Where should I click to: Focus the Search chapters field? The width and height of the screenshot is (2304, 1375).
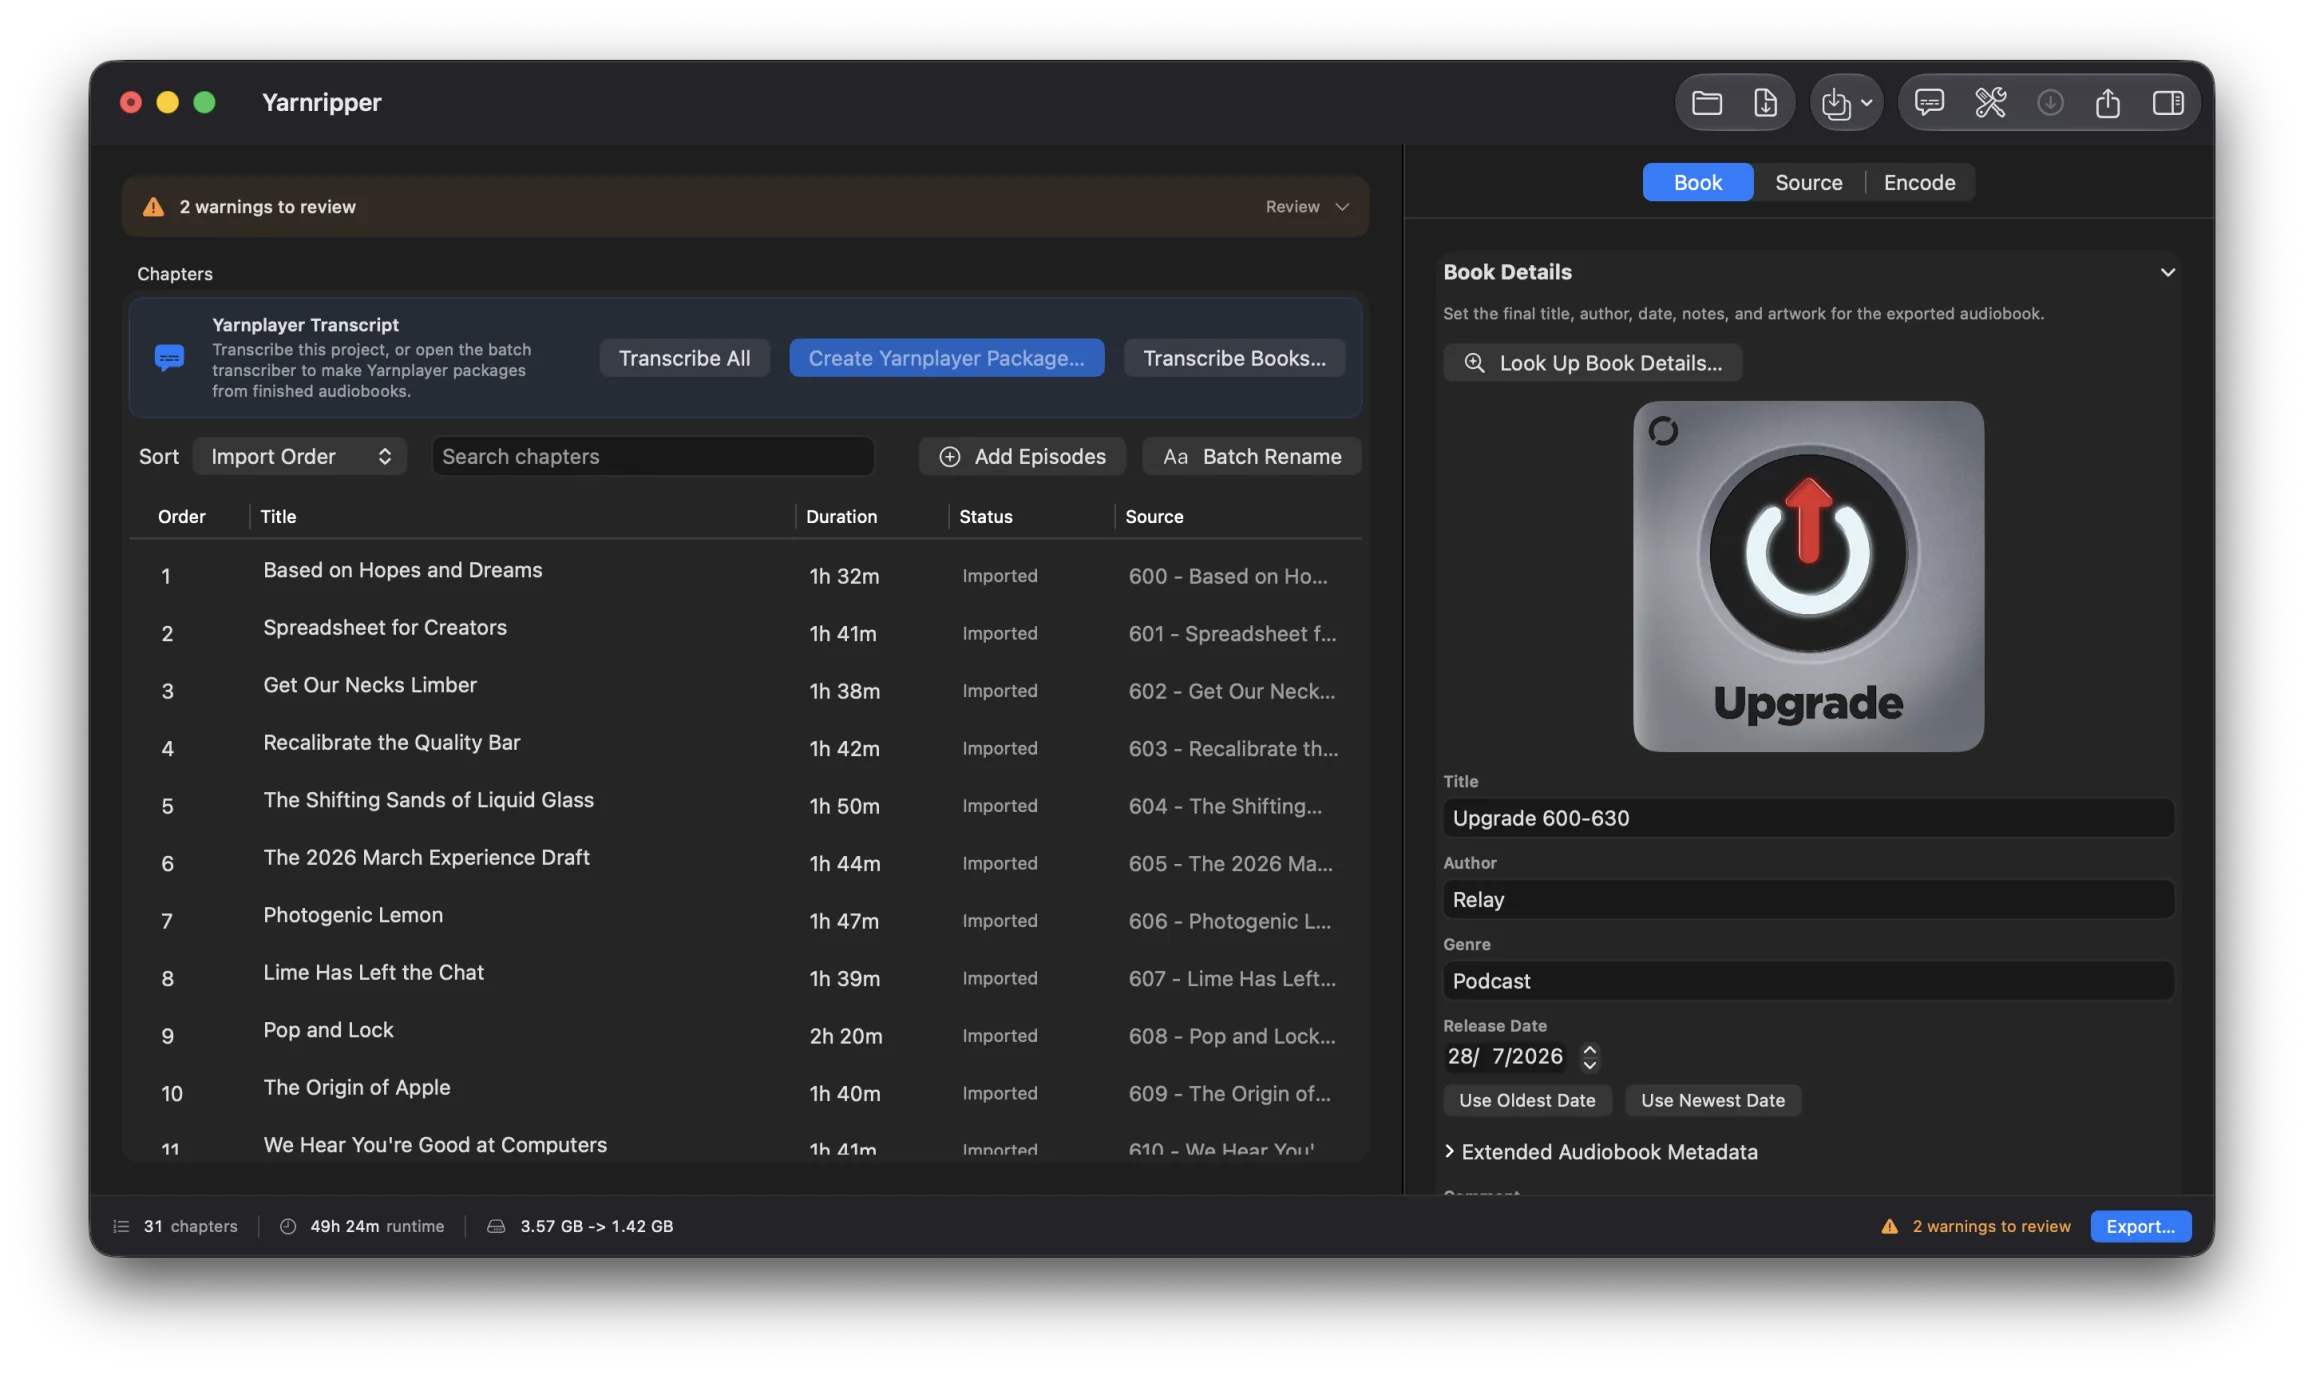tap(653, 456)
